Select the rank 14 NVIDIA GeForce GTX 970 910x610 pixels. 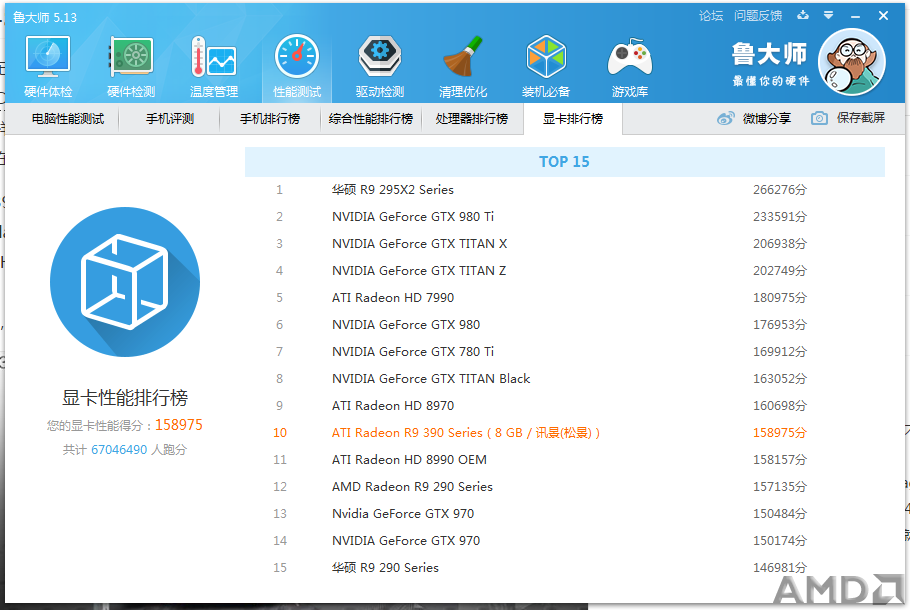tap(565, 540)
